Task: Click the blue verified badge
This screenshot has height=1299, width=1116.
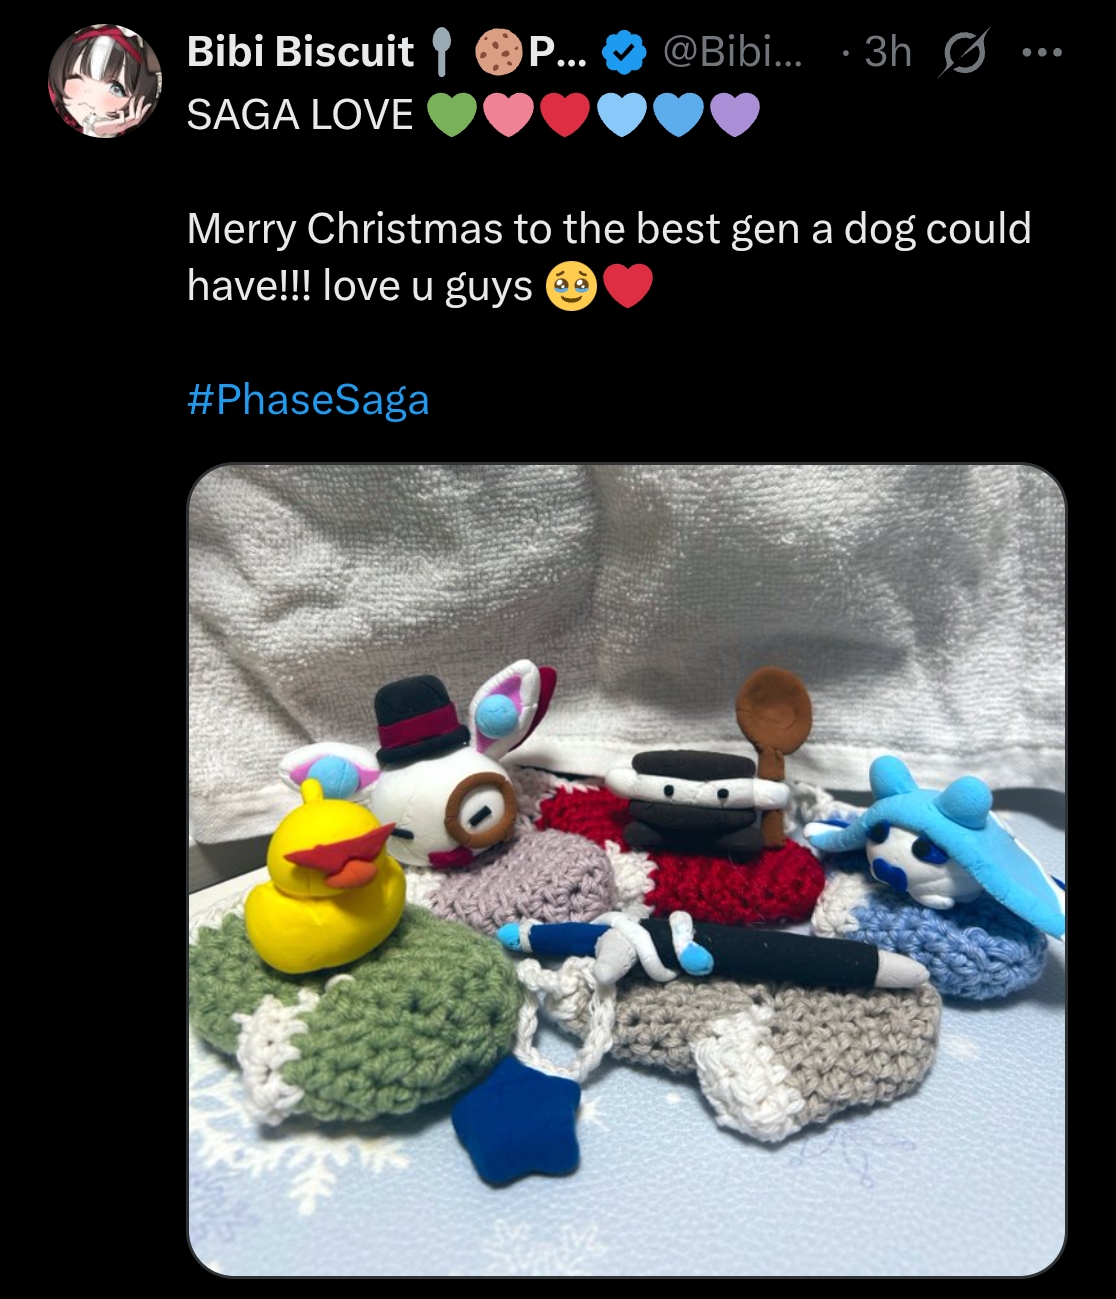Action: click(x=624, y=52)
